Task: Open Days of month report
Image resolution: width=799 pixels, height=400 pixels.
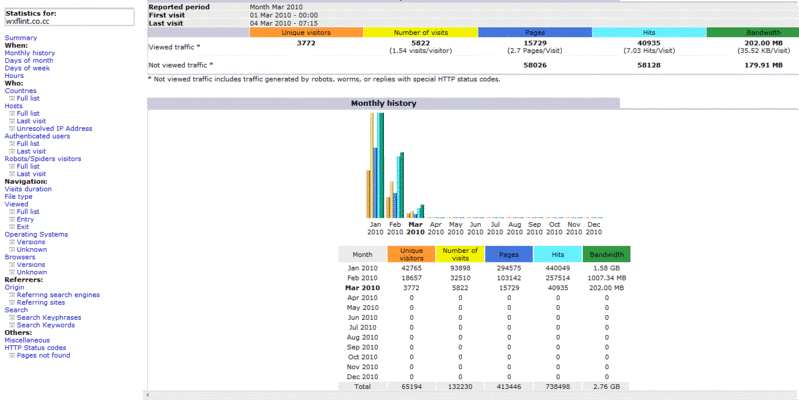Action: 29,61
